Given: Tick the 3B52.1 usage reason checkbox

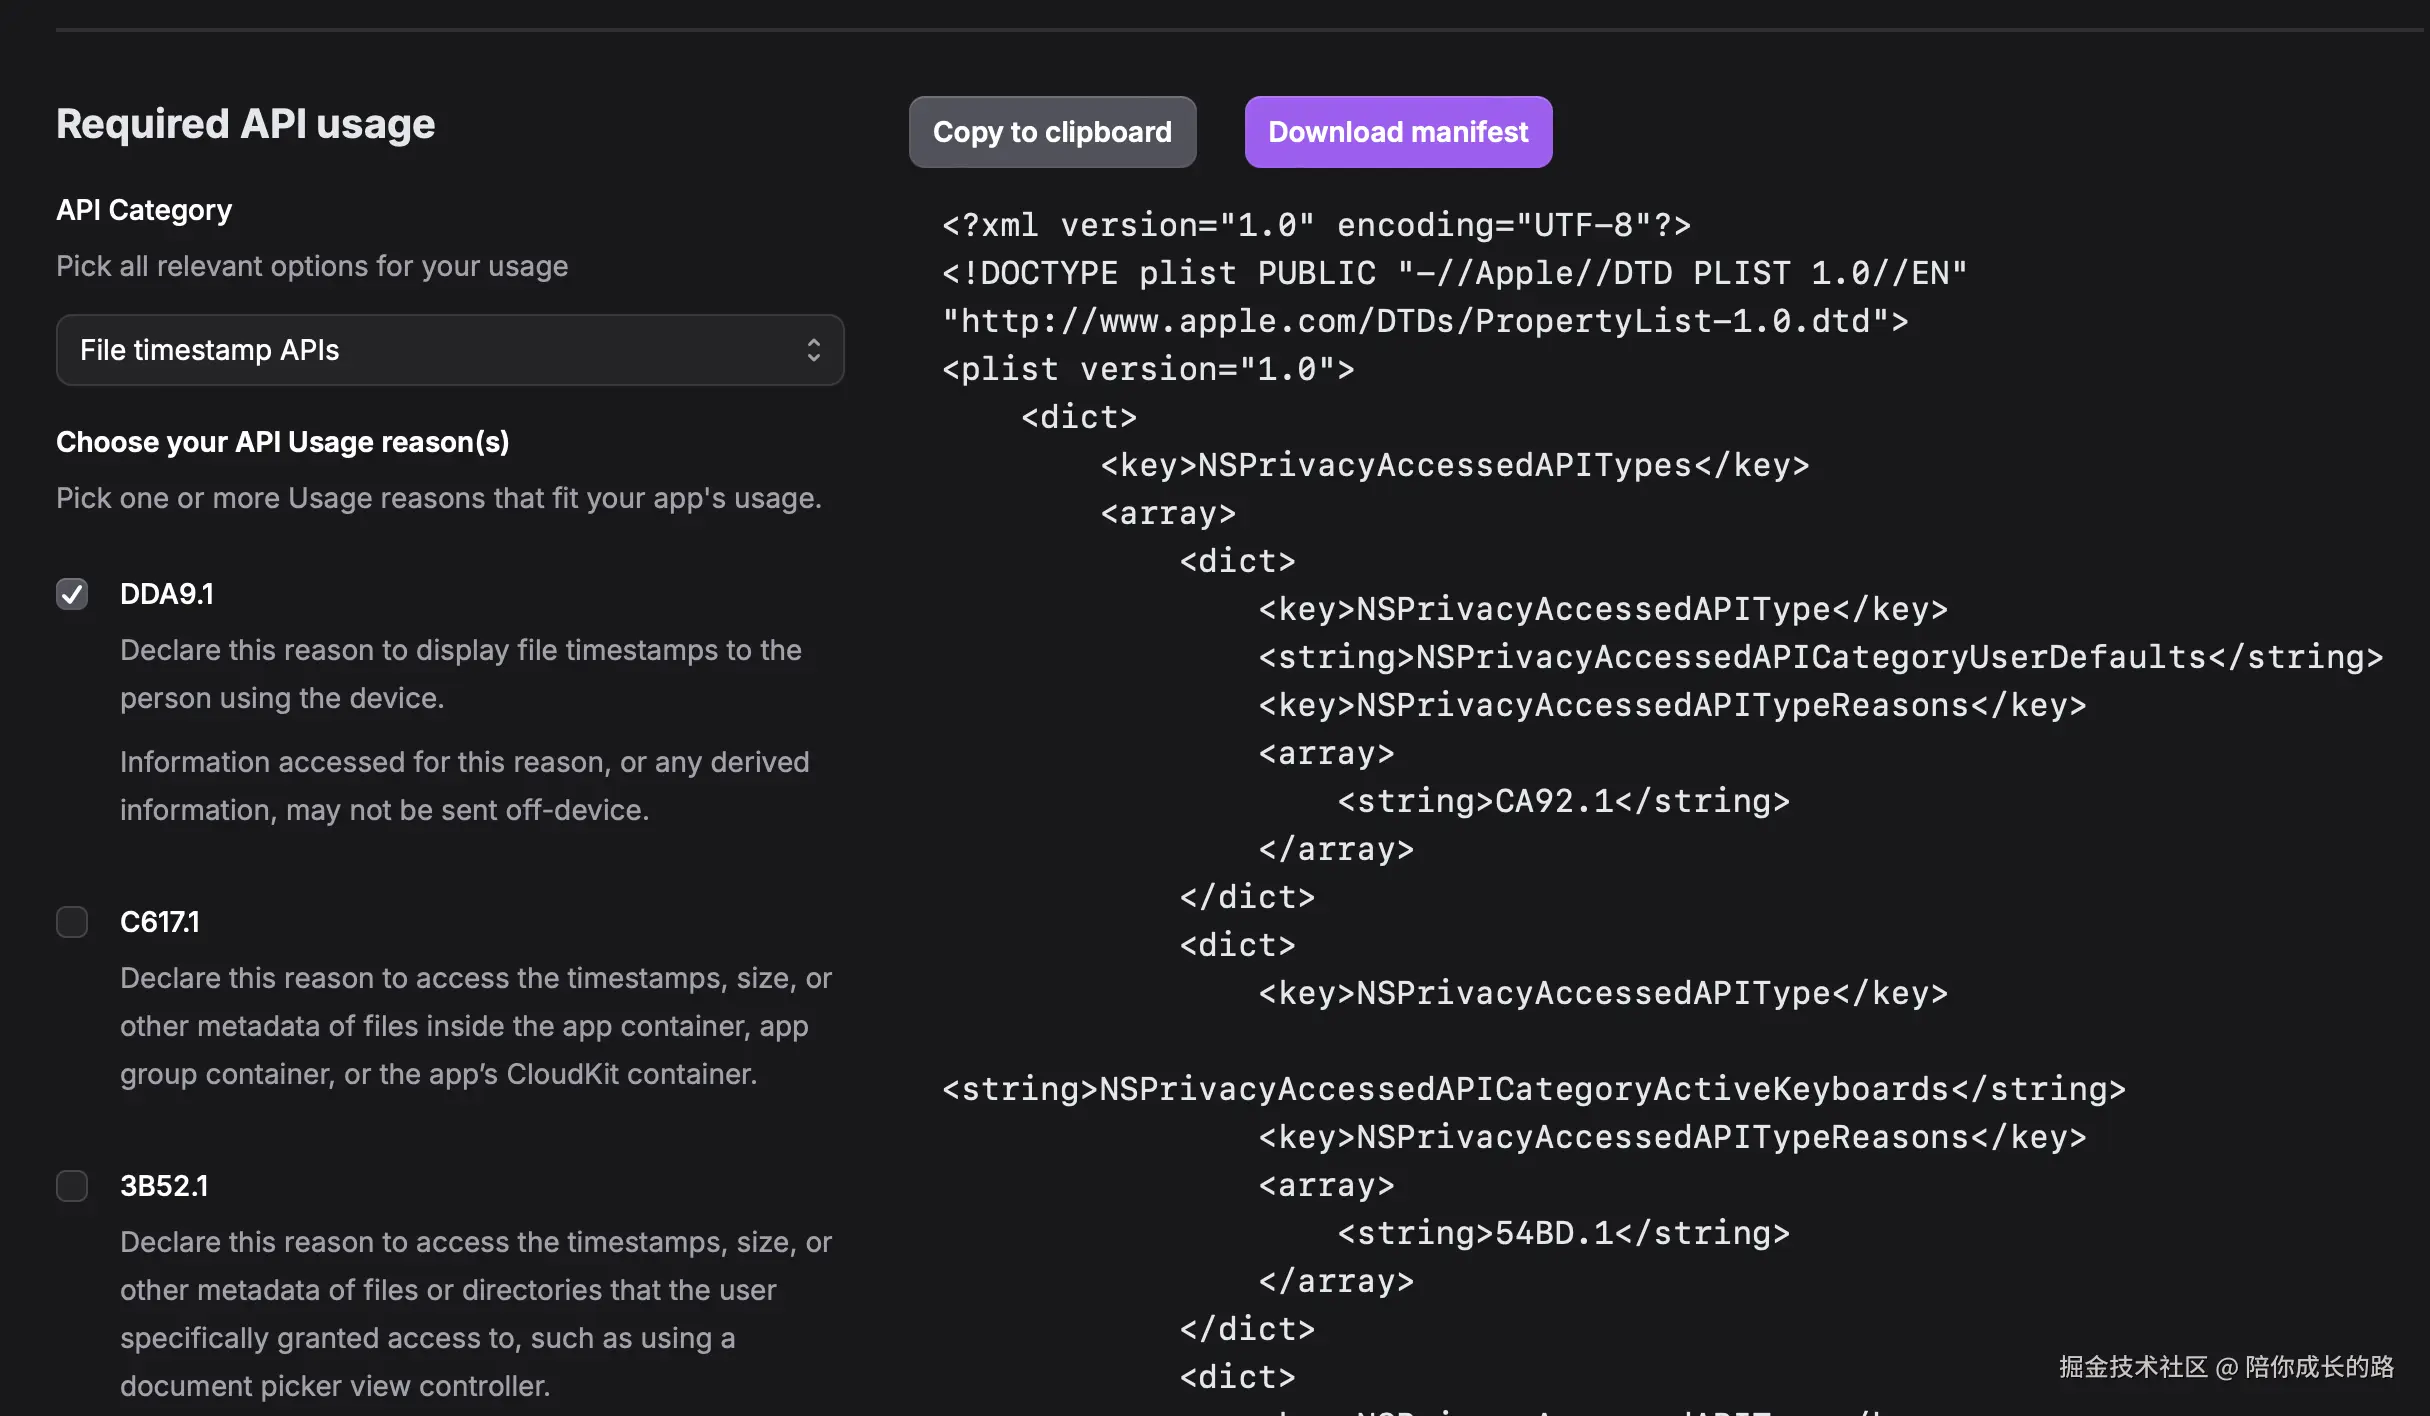Looking at the screenshot, I should [x=72, y=1185].
